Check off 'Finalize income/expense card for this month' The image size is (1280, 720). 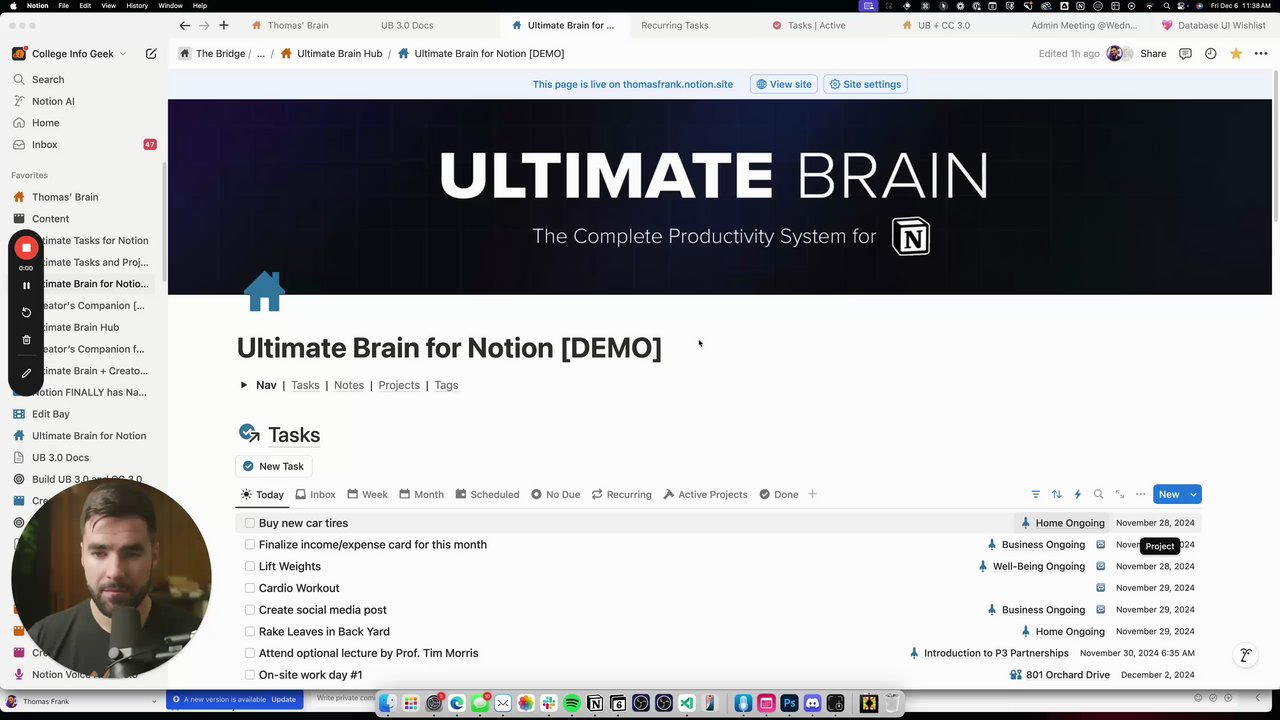(250, 545)
